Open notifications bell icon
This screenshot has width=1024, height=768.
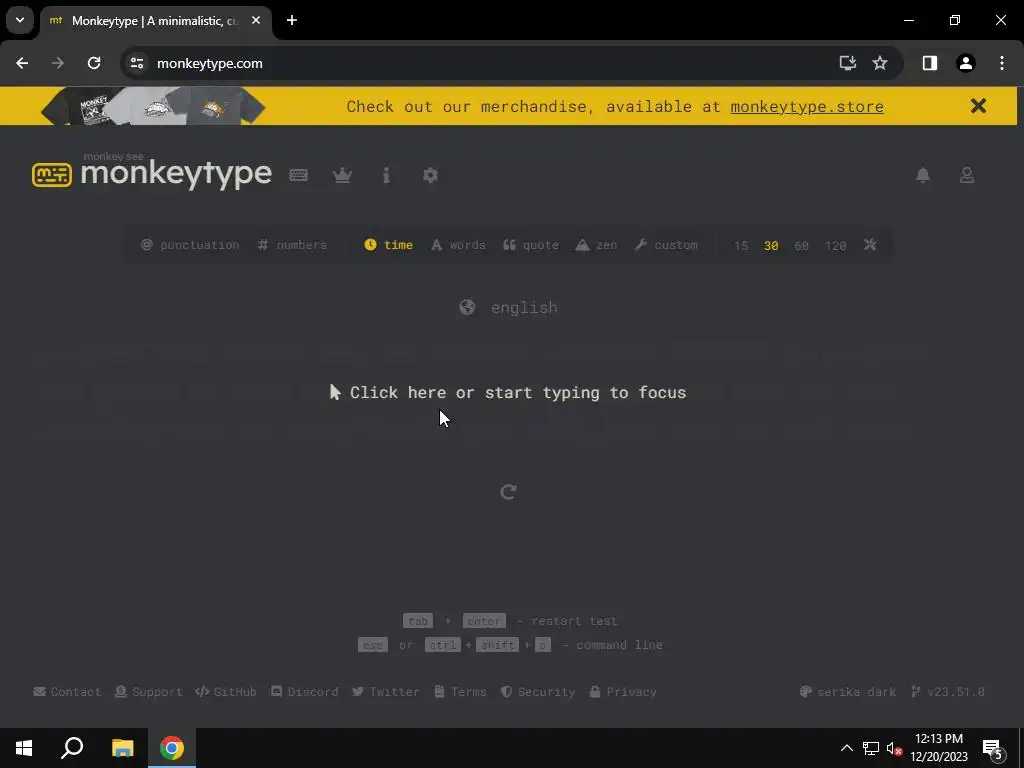coord(923,175)
